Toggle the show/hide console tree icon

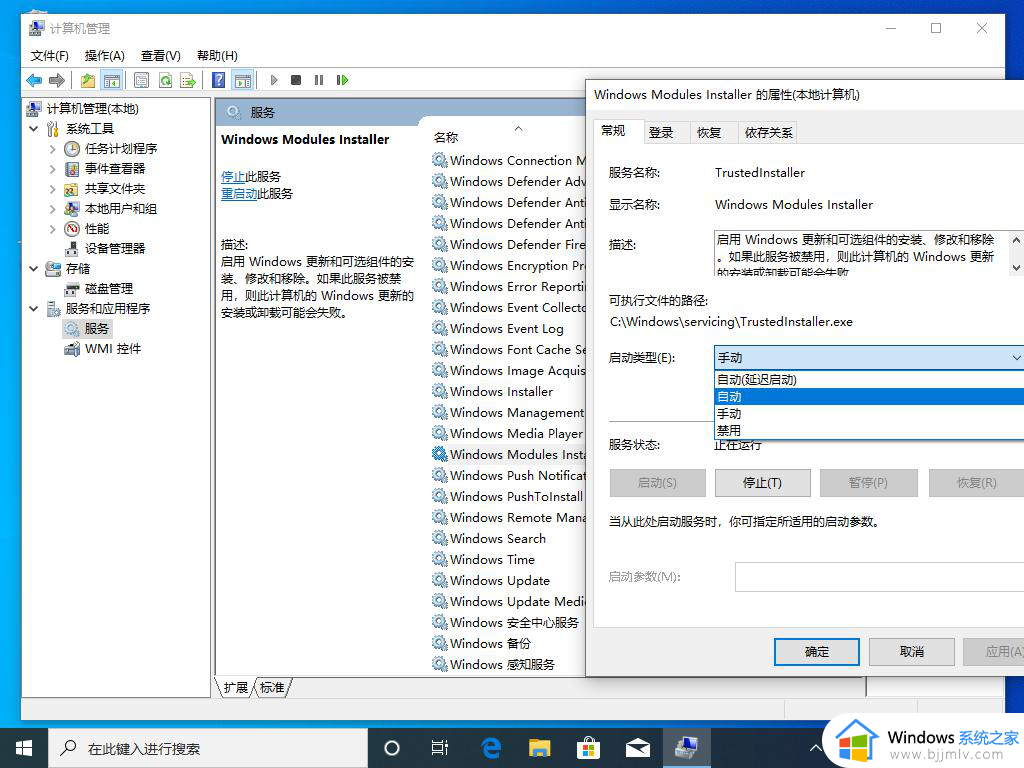112,80
